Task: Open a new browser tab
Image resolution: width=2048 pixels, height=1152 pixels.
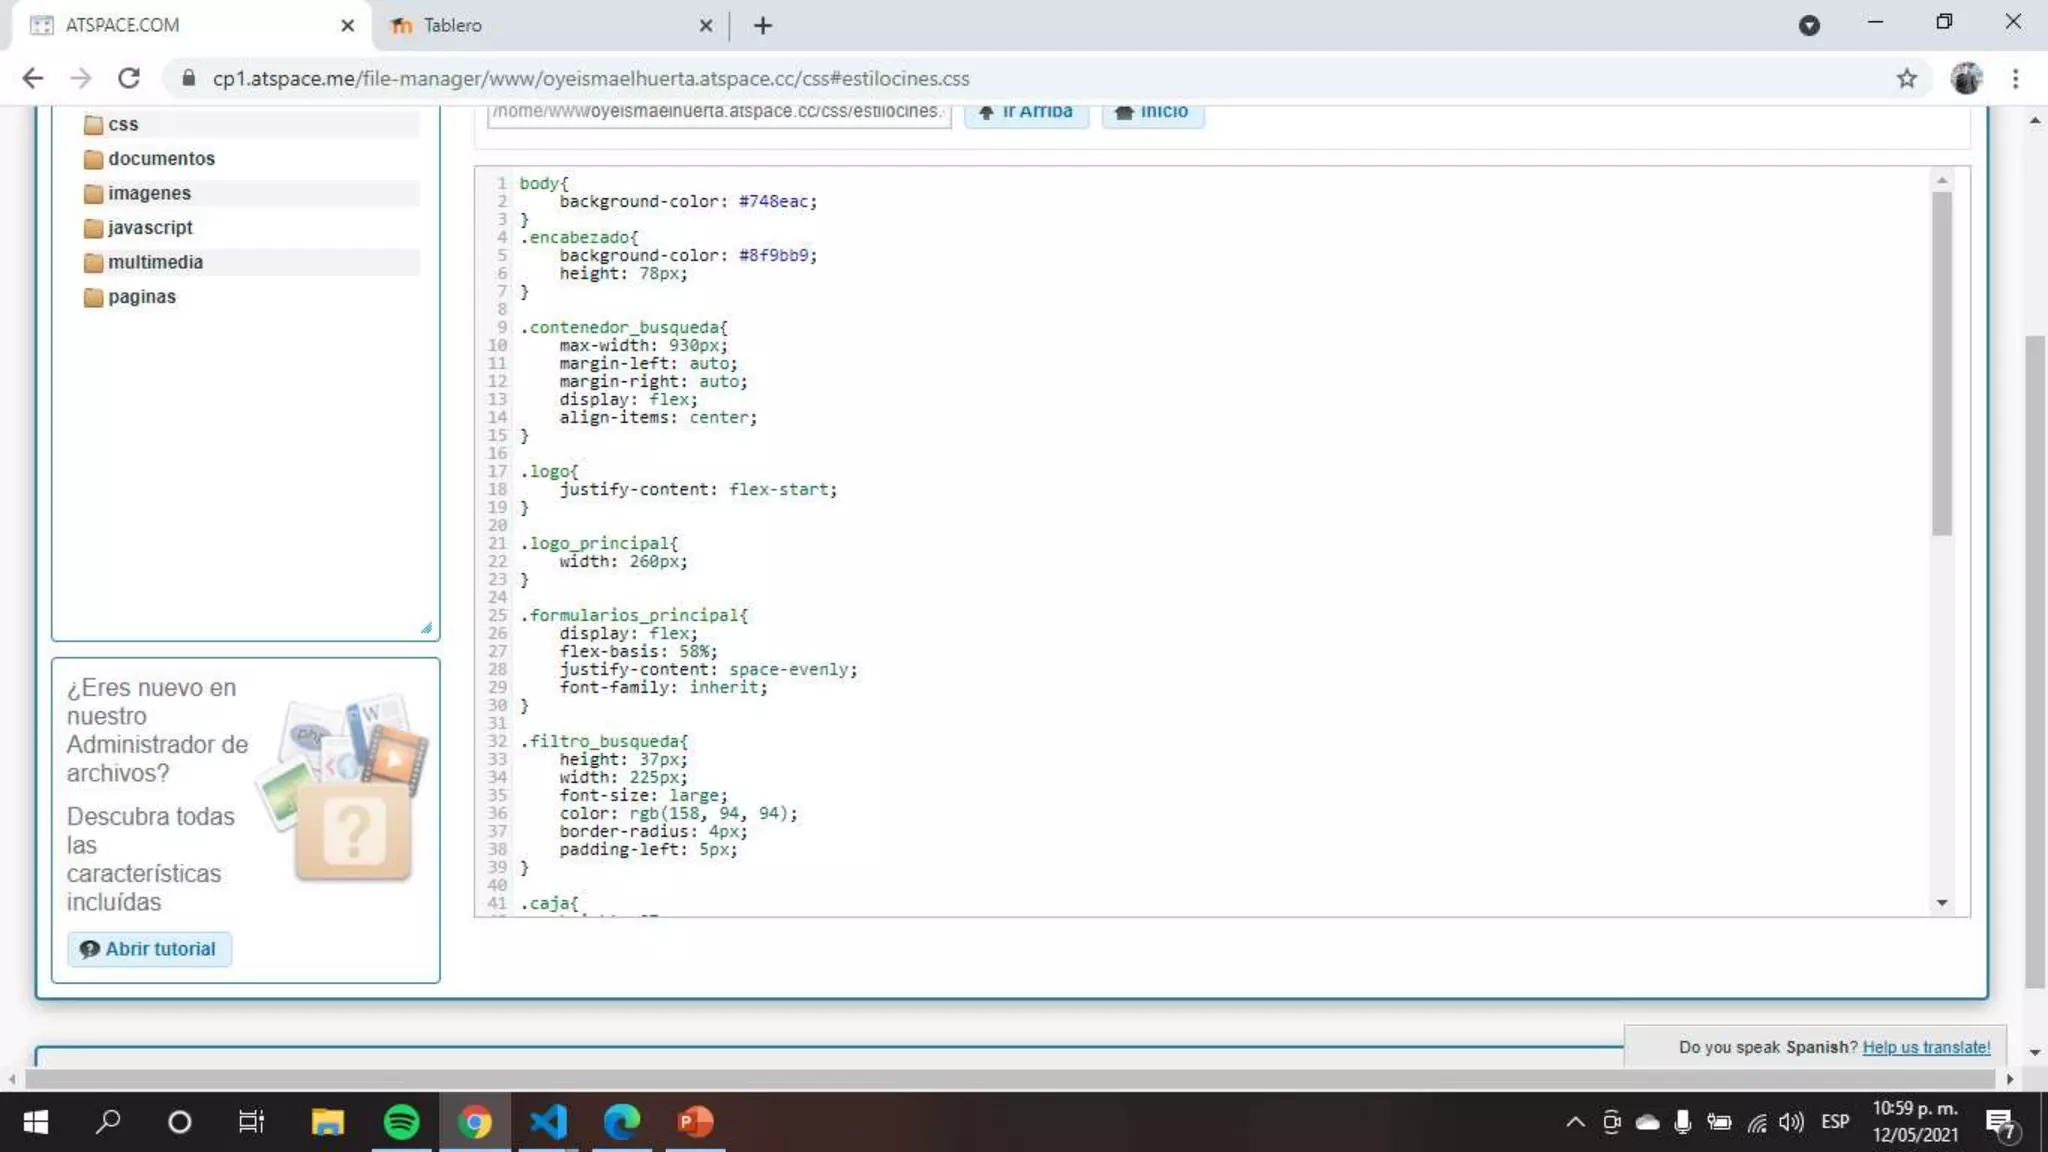Action: 763,25
